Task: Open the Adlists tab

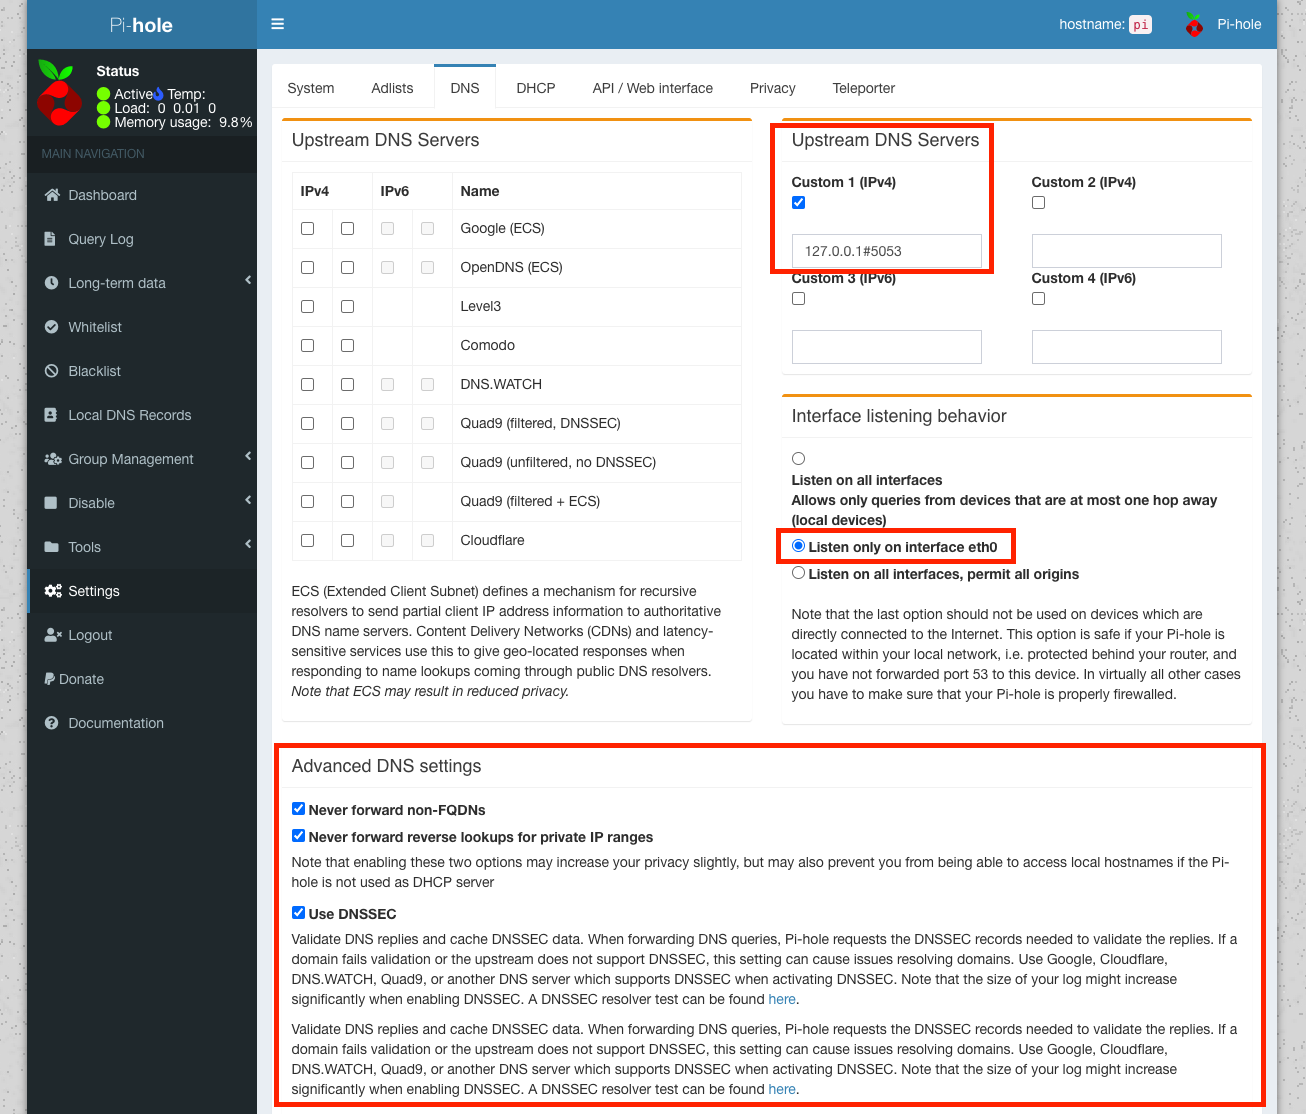Action: click(392, 88)
